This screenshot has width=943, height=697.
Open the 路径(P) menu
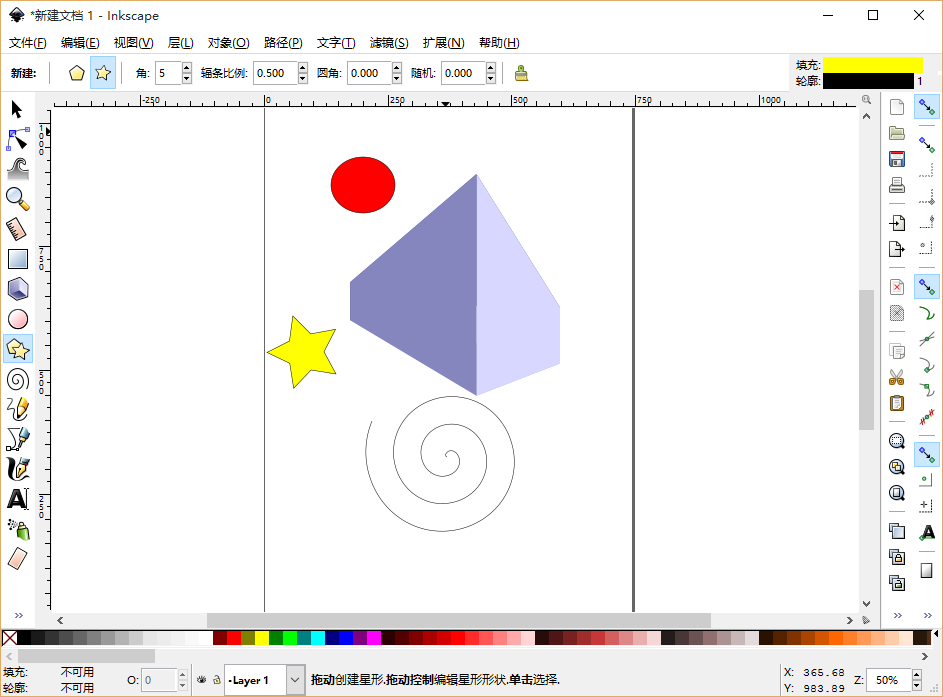tap(283, 43)
